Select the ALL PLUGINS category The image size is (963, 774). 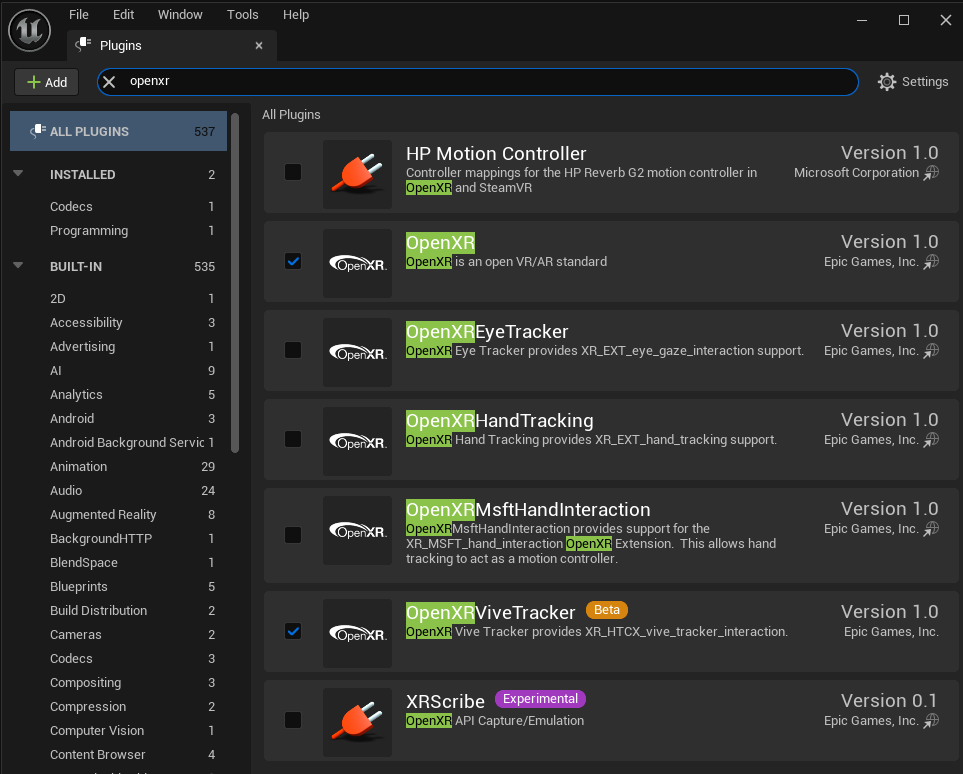point(119,131)
